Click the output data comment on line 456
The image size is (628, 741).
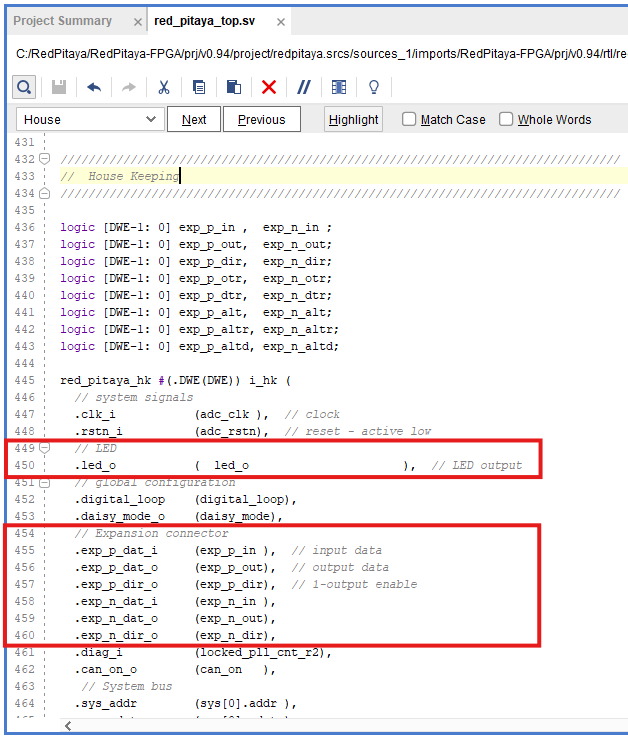340,568
